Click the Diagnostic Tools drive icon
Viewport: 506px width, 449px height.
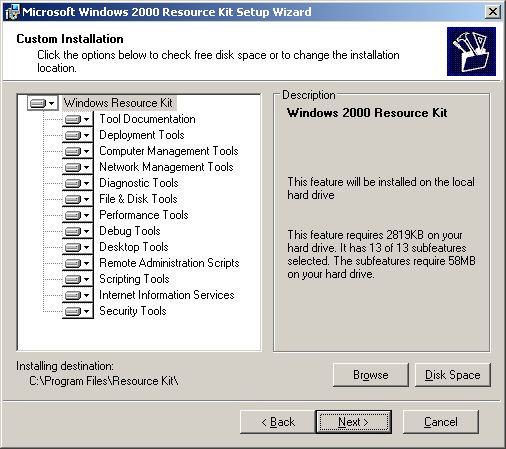pyautogui.click(x=77, y=183)
